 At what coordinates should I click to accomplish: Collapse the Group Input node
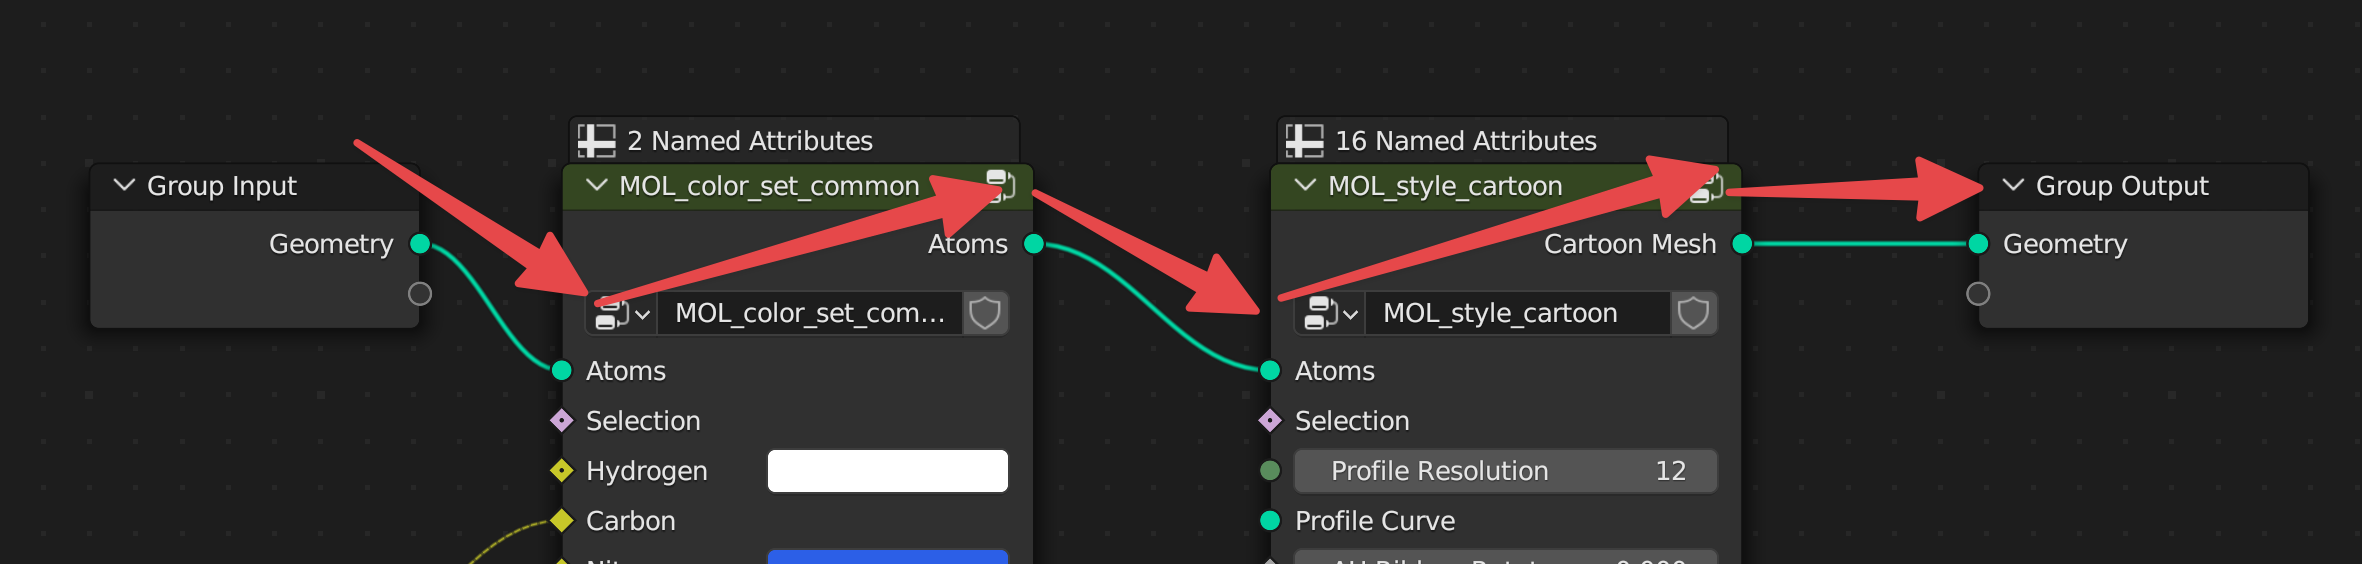tap(124, 186)
